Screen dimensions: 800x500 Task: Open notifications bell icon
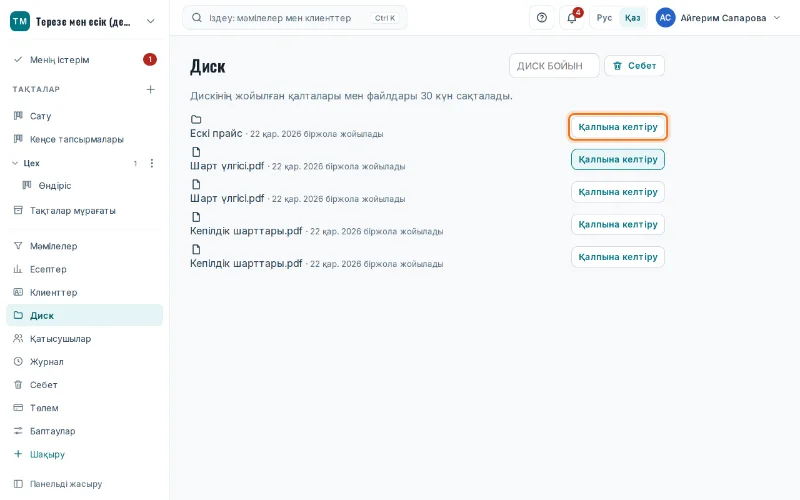(572, 18)
